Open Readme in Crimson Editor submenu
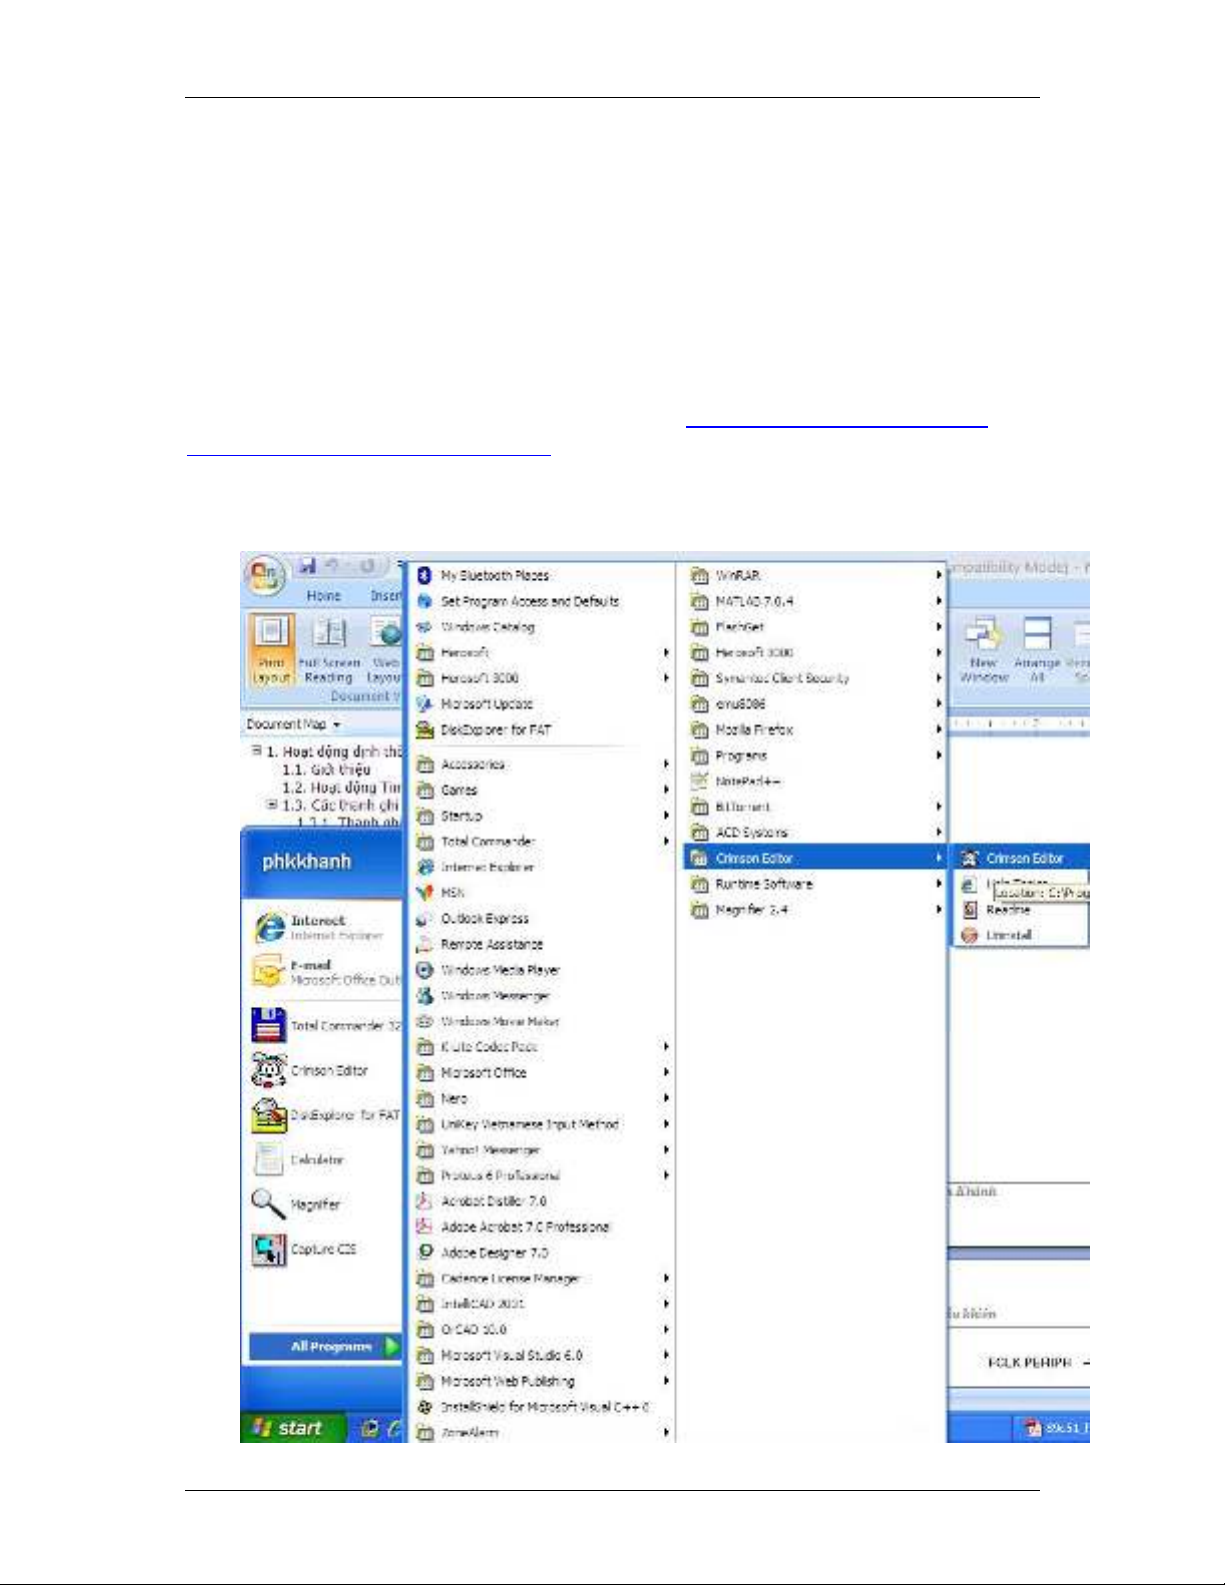 click(996, 910)
